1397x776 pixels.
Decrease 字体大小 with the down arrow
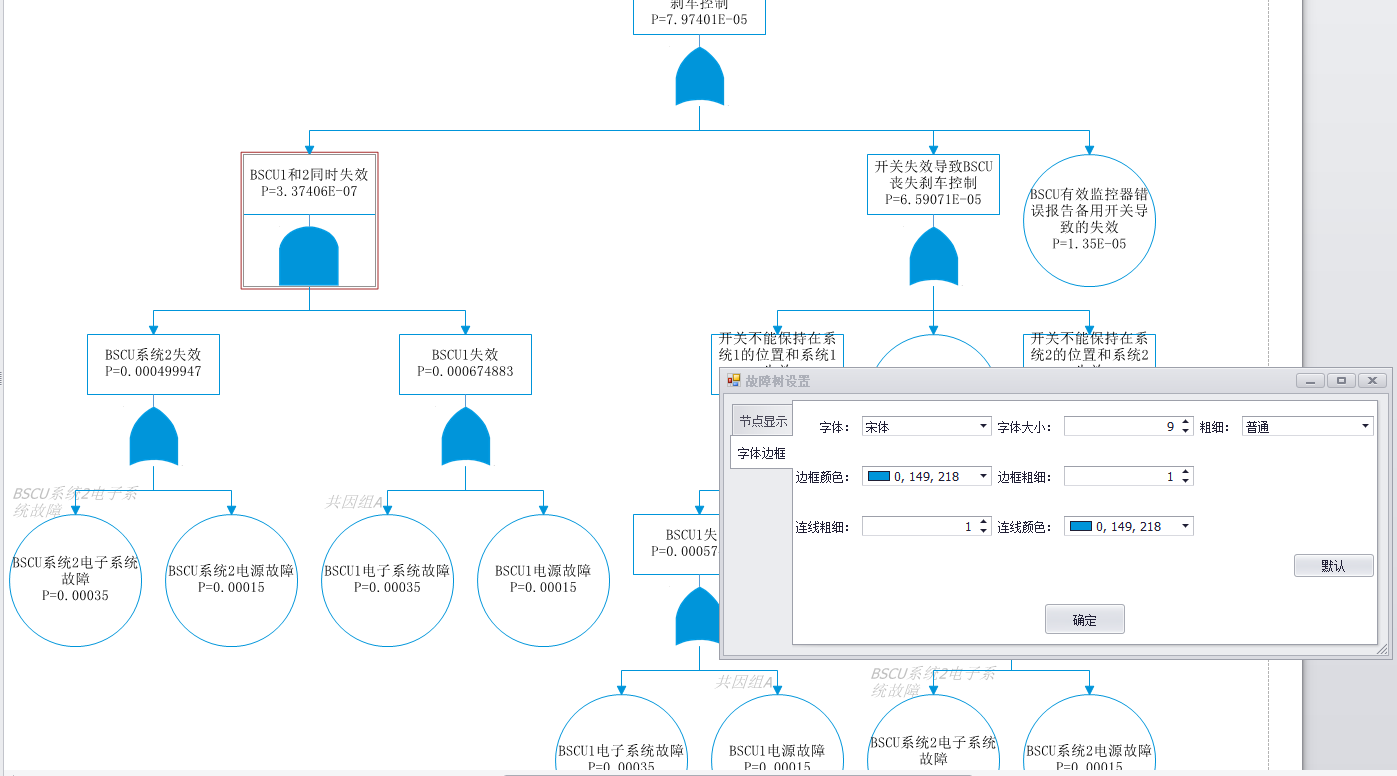coord(1185,431)
